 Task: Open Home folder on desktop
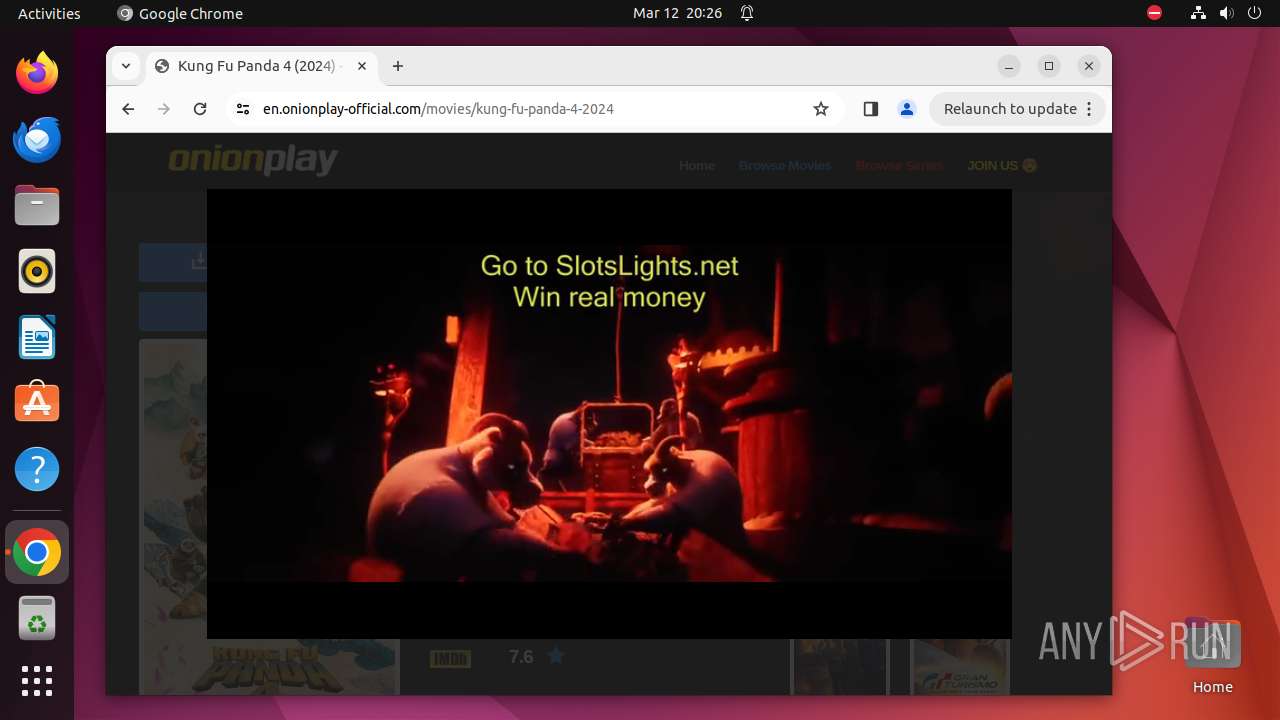[1212, 658]
